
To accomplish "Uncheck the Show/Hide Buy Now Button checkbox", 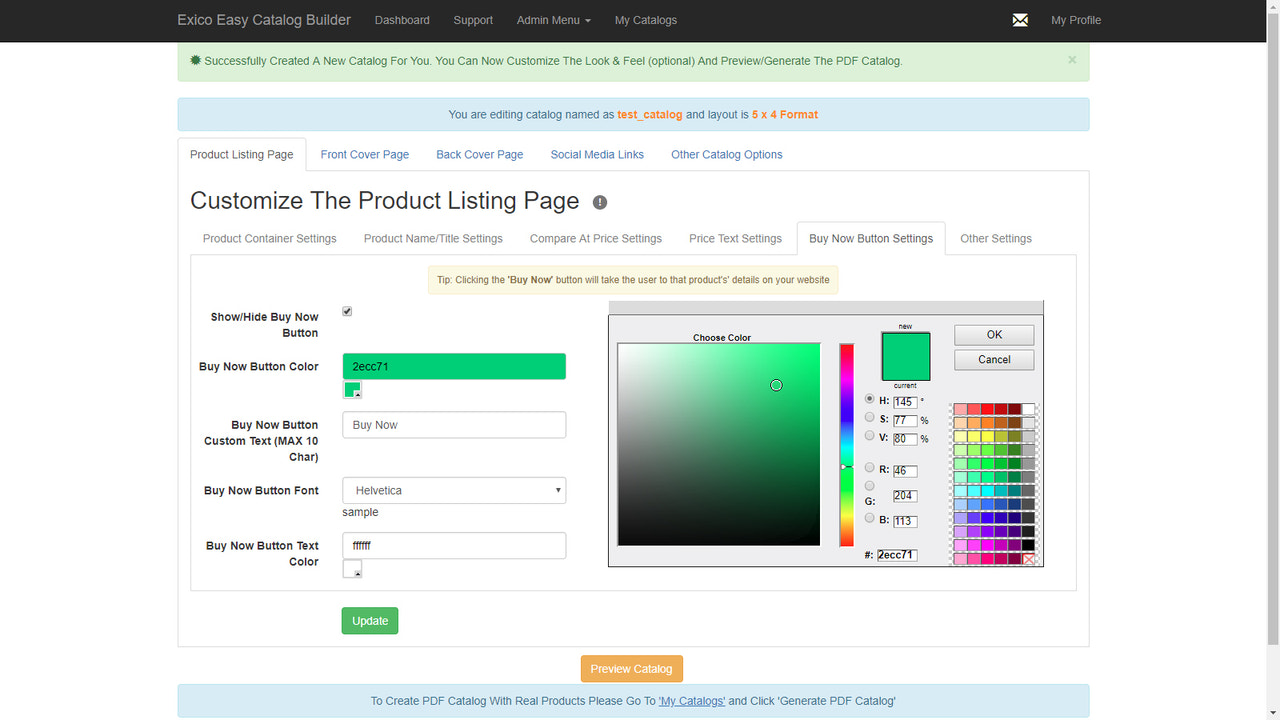I will tap(346, 311).
